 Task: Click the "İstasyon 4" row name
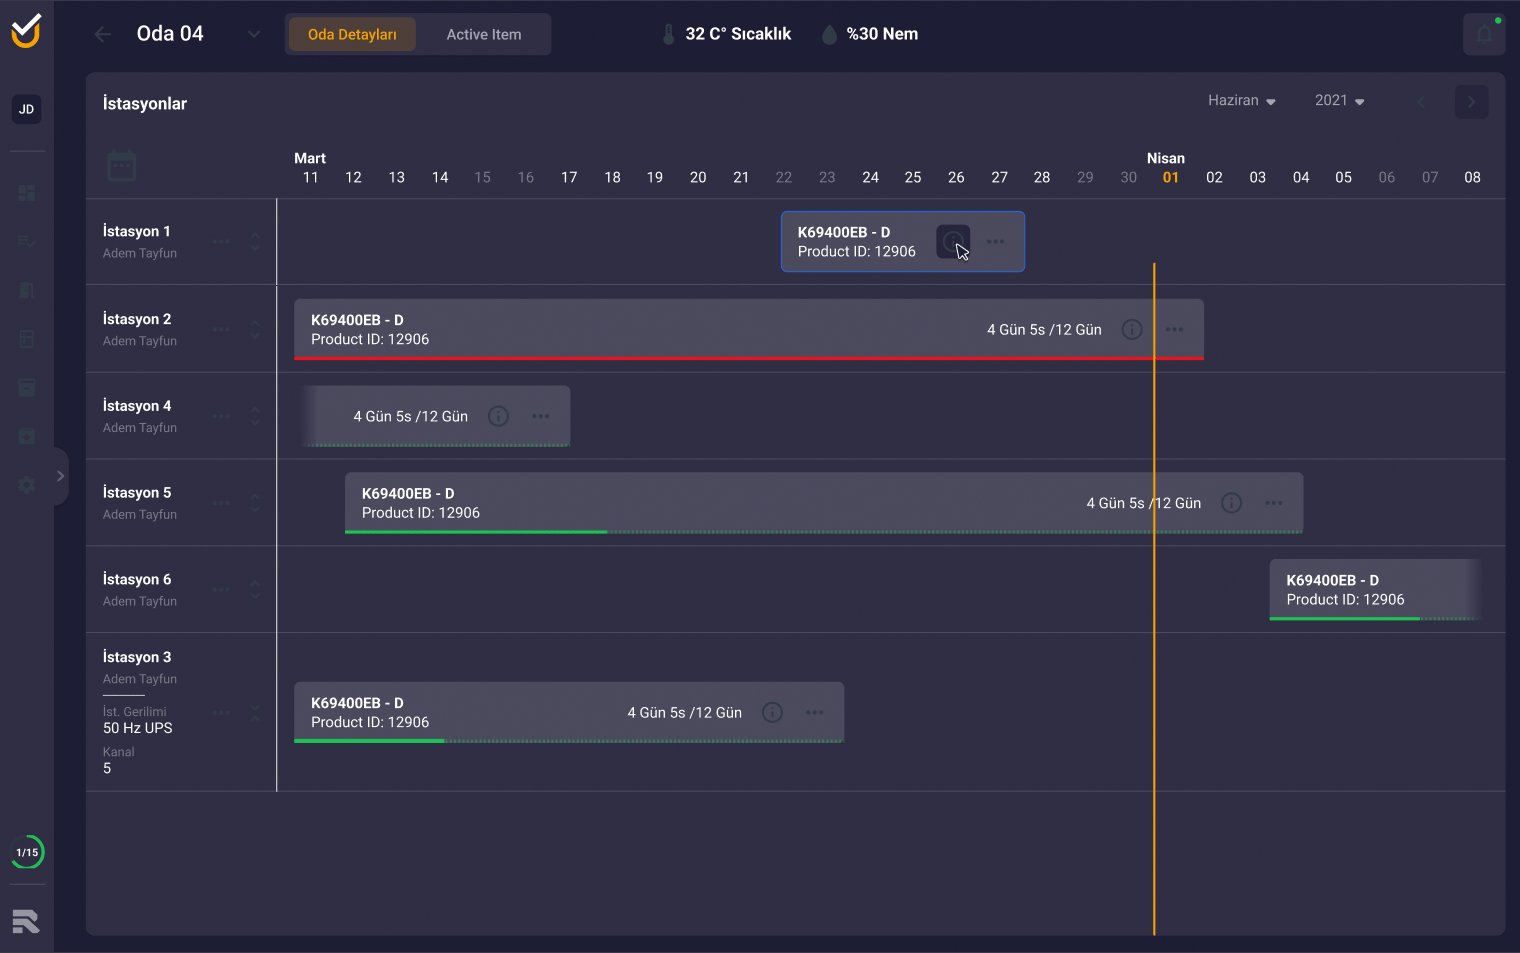(137, 406)
